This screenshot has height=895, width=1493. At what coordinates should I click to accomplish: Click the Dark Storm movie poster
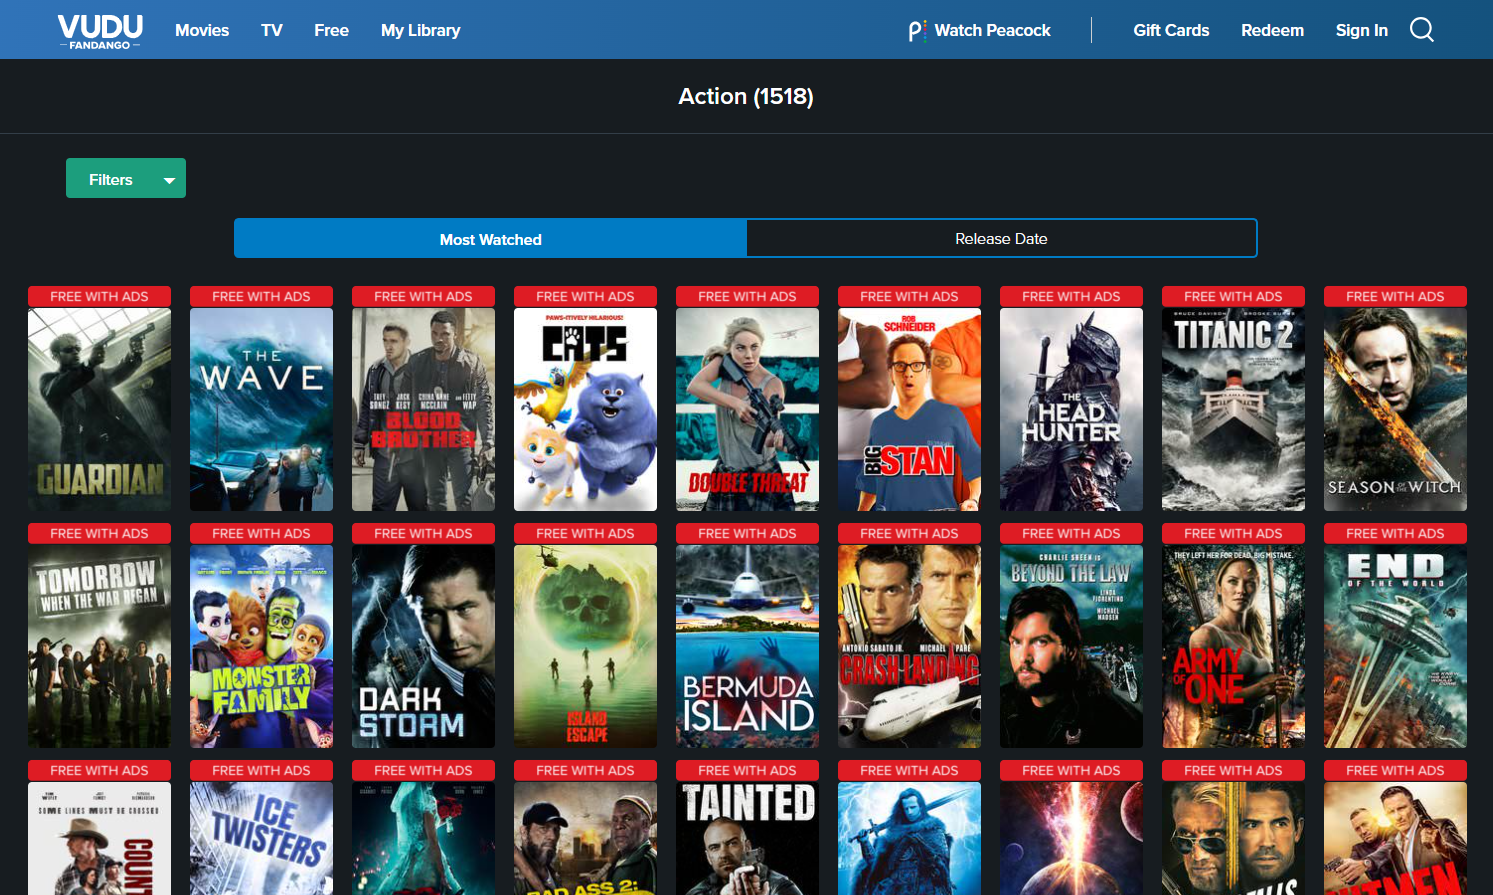click(x=423, y=646)
